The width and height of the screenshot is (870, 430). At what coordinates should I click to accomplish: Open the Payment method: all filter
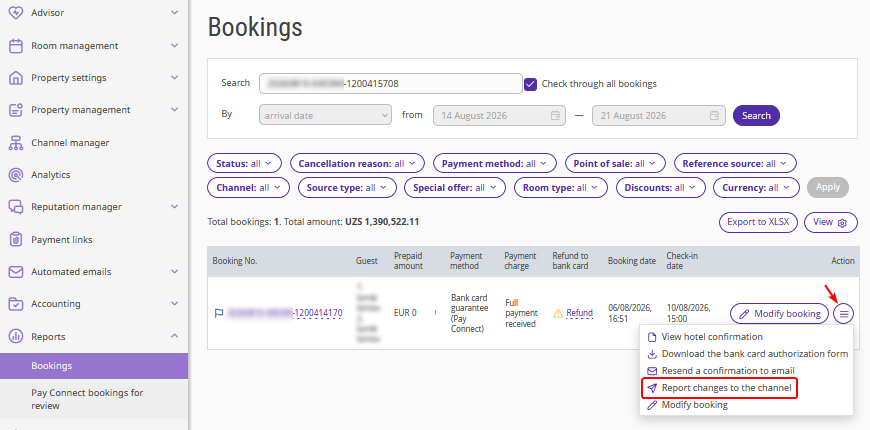(x=494, y=164)
